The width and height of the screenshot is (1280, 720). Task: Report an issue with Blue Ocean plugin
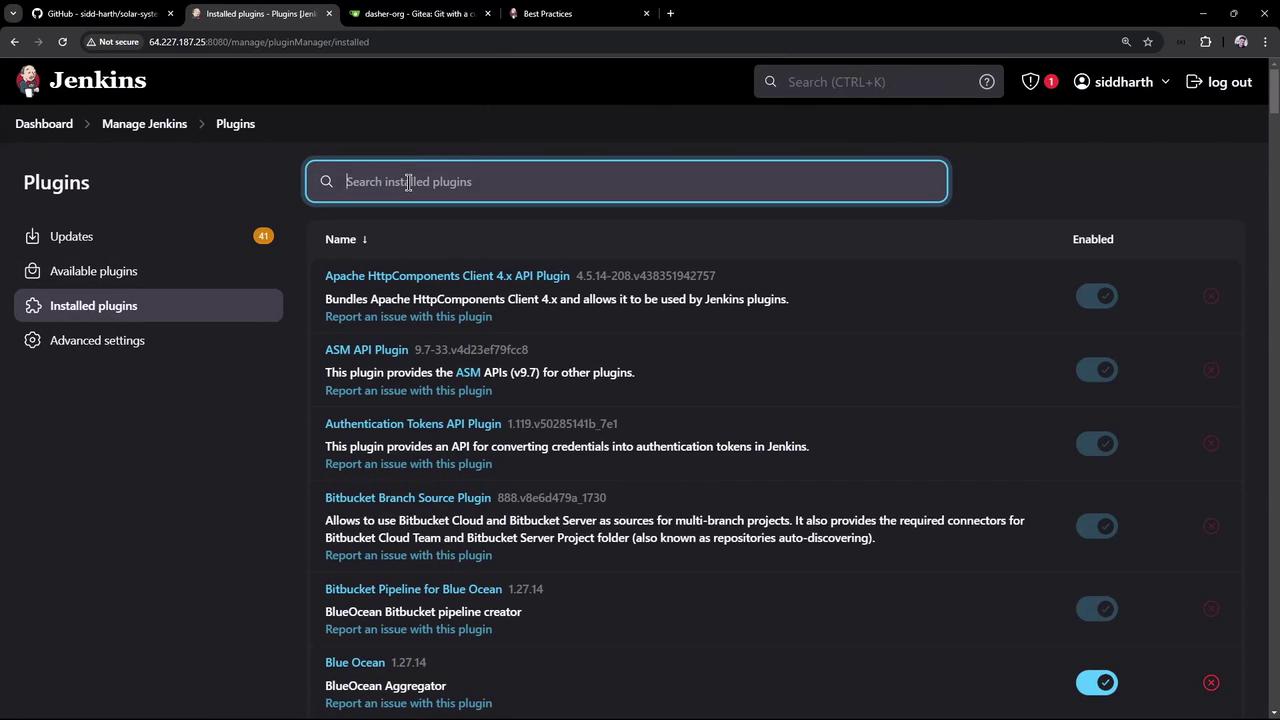coord(408,703)
